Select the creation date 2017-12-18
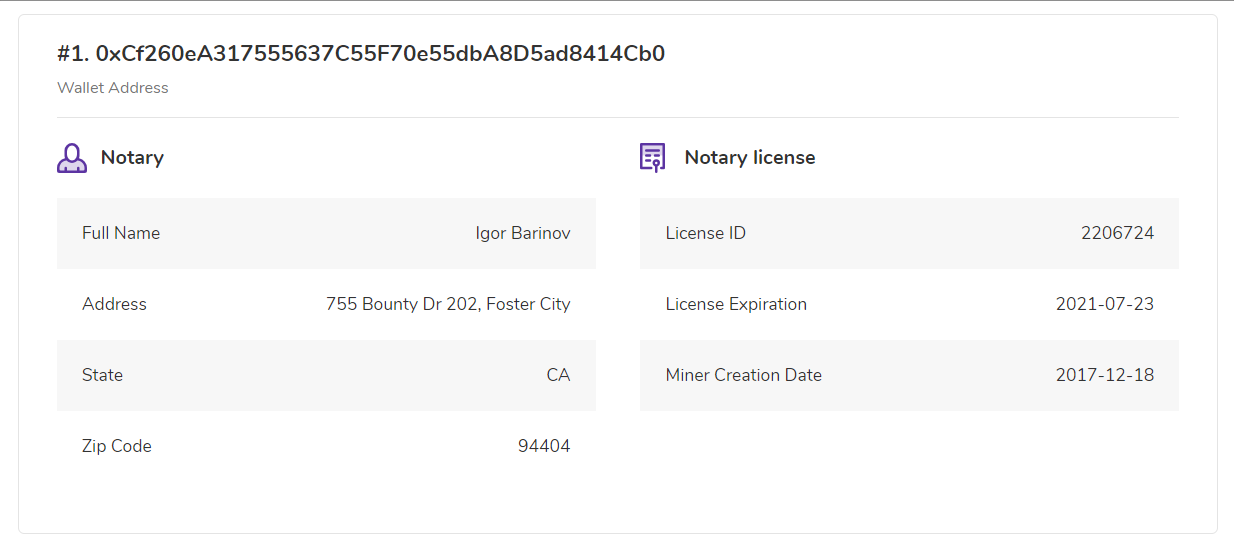 point(1105,375)
